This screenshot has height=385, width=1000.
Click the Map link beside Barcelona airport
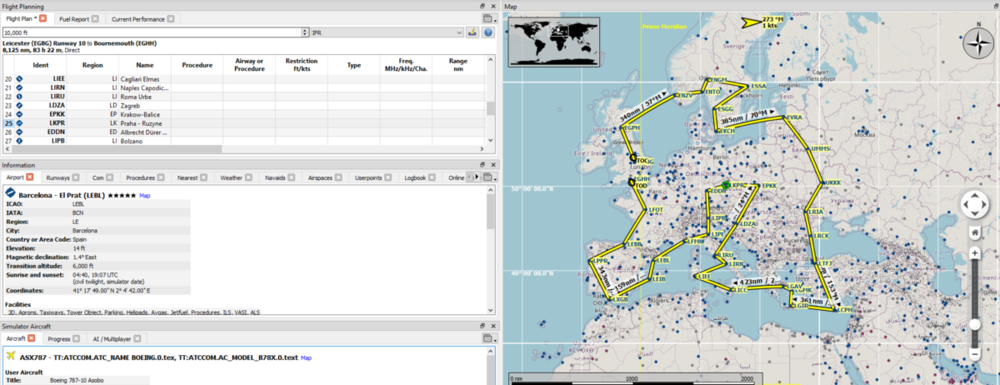click(x=145, y=195)
